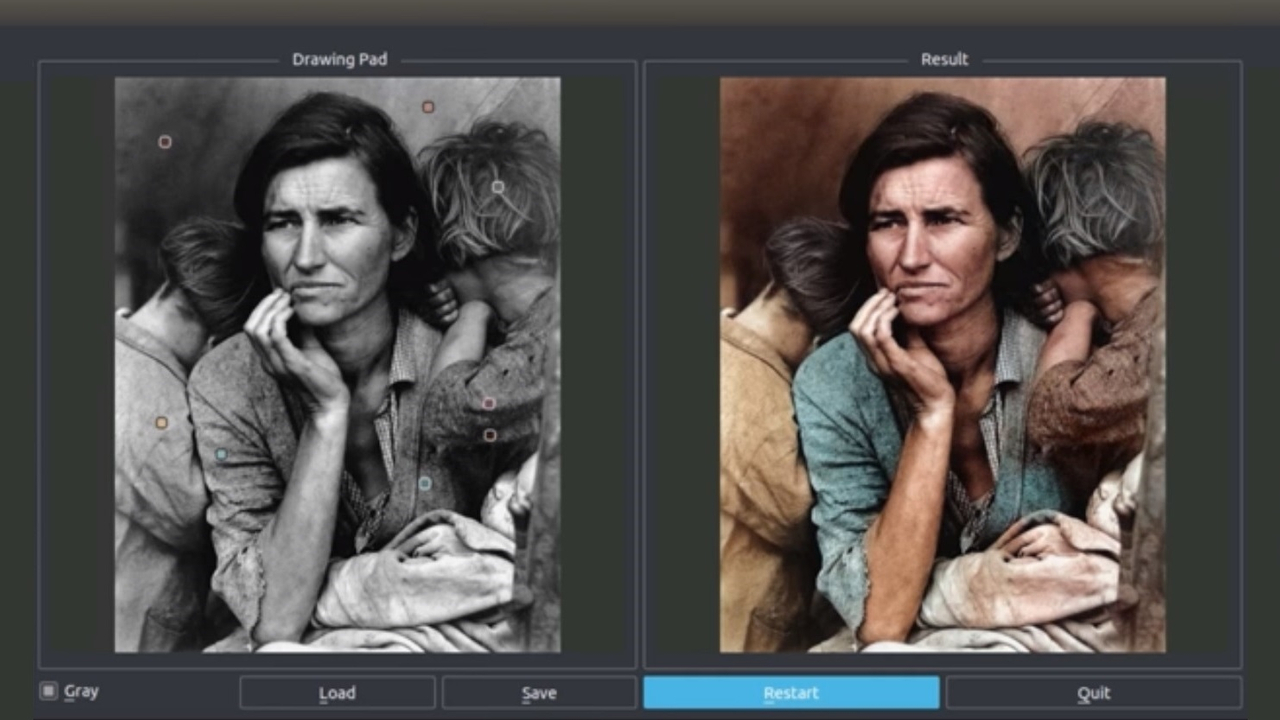This screenshot has width=1280, height=720.
Task: Click the Load button
Action: pos(337,693)
